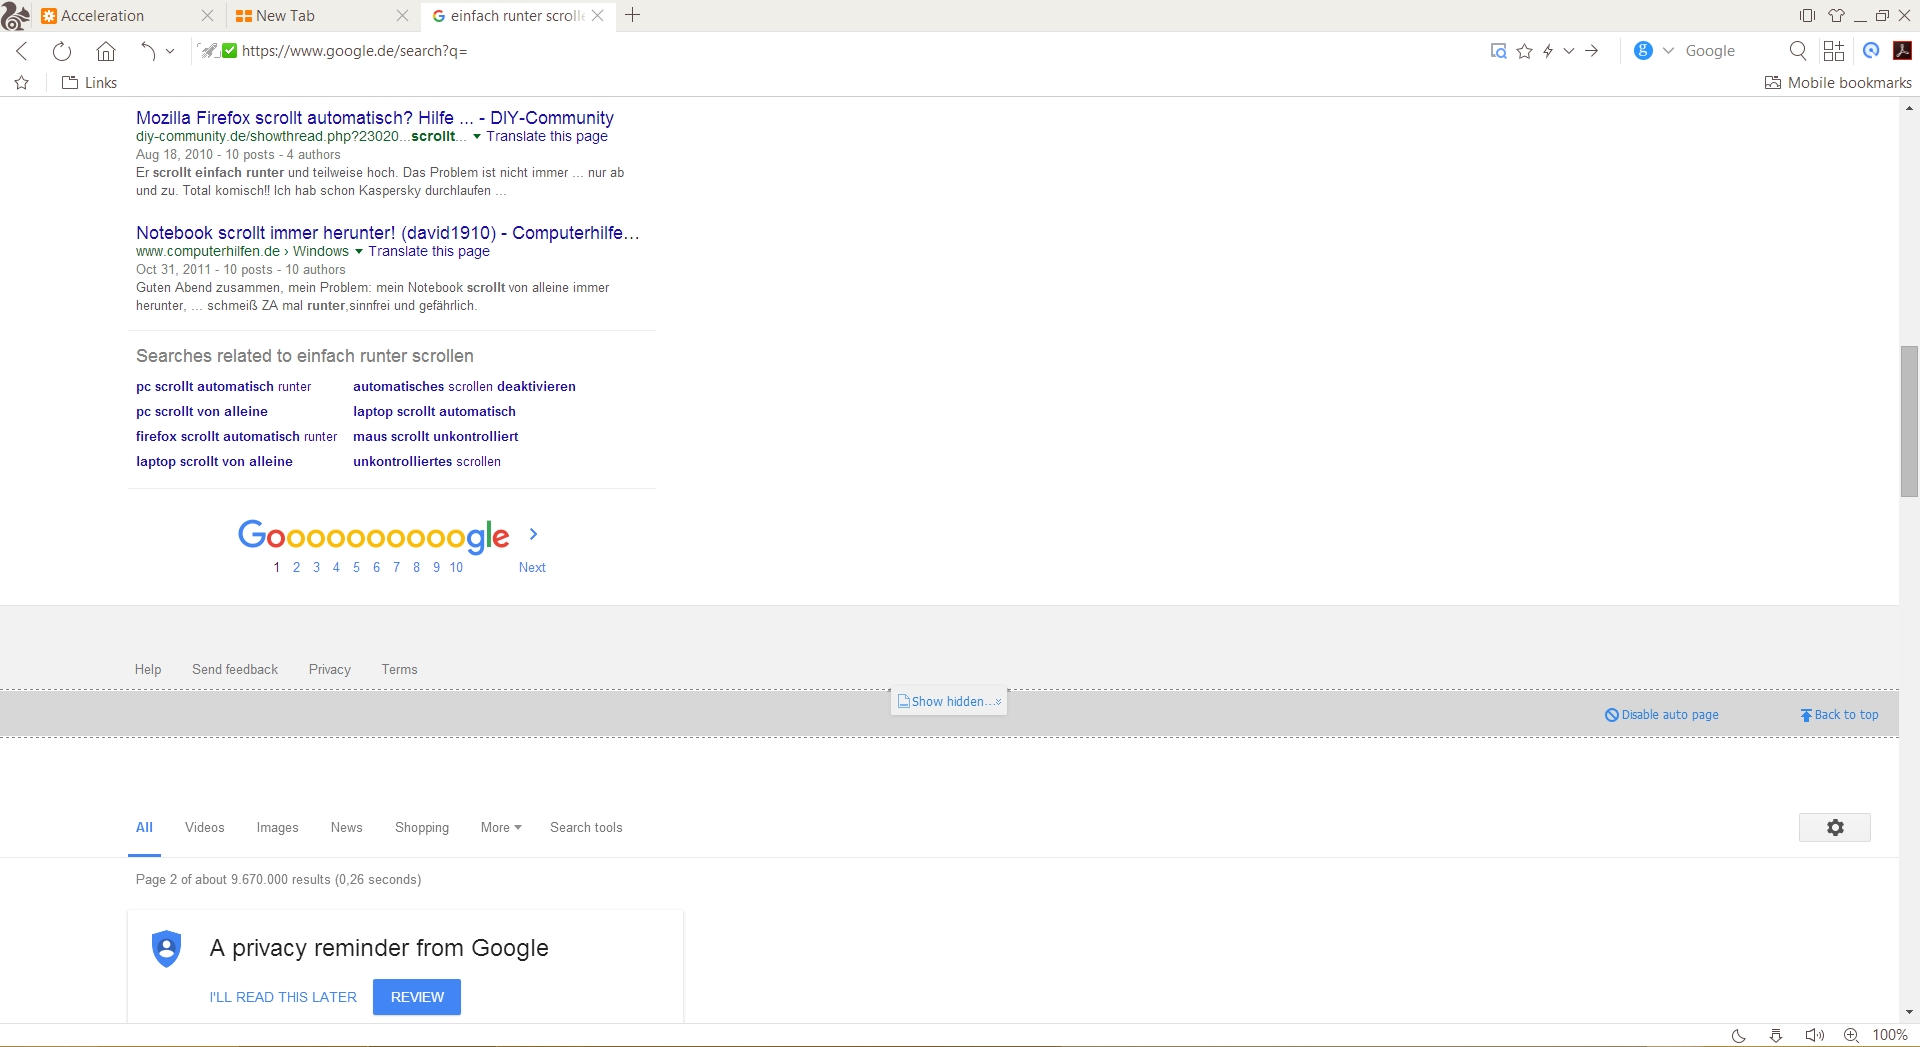Open the sidebar panel icon in title bar
Screen dimensions: 1920x1047
point(1807,16)
